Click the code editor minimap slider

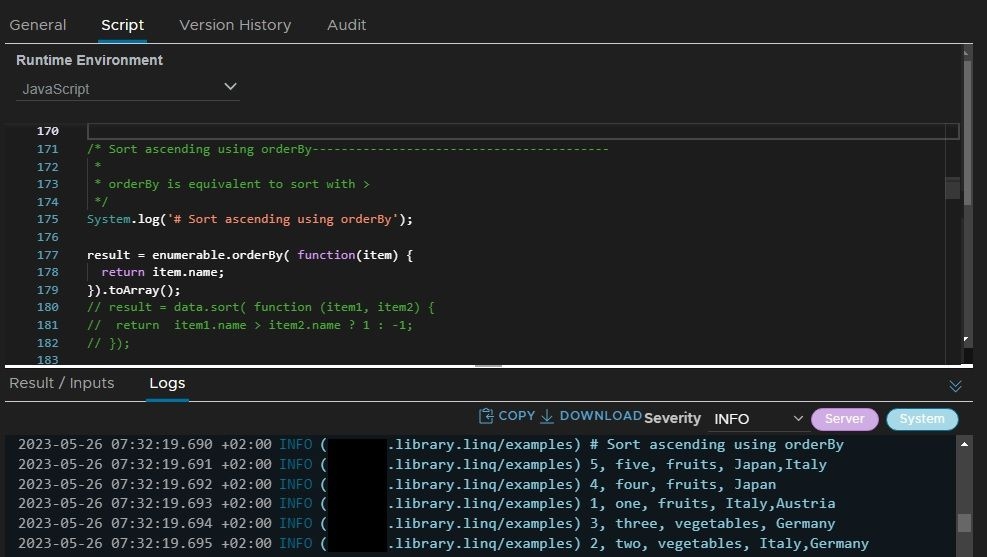[952, 189]
